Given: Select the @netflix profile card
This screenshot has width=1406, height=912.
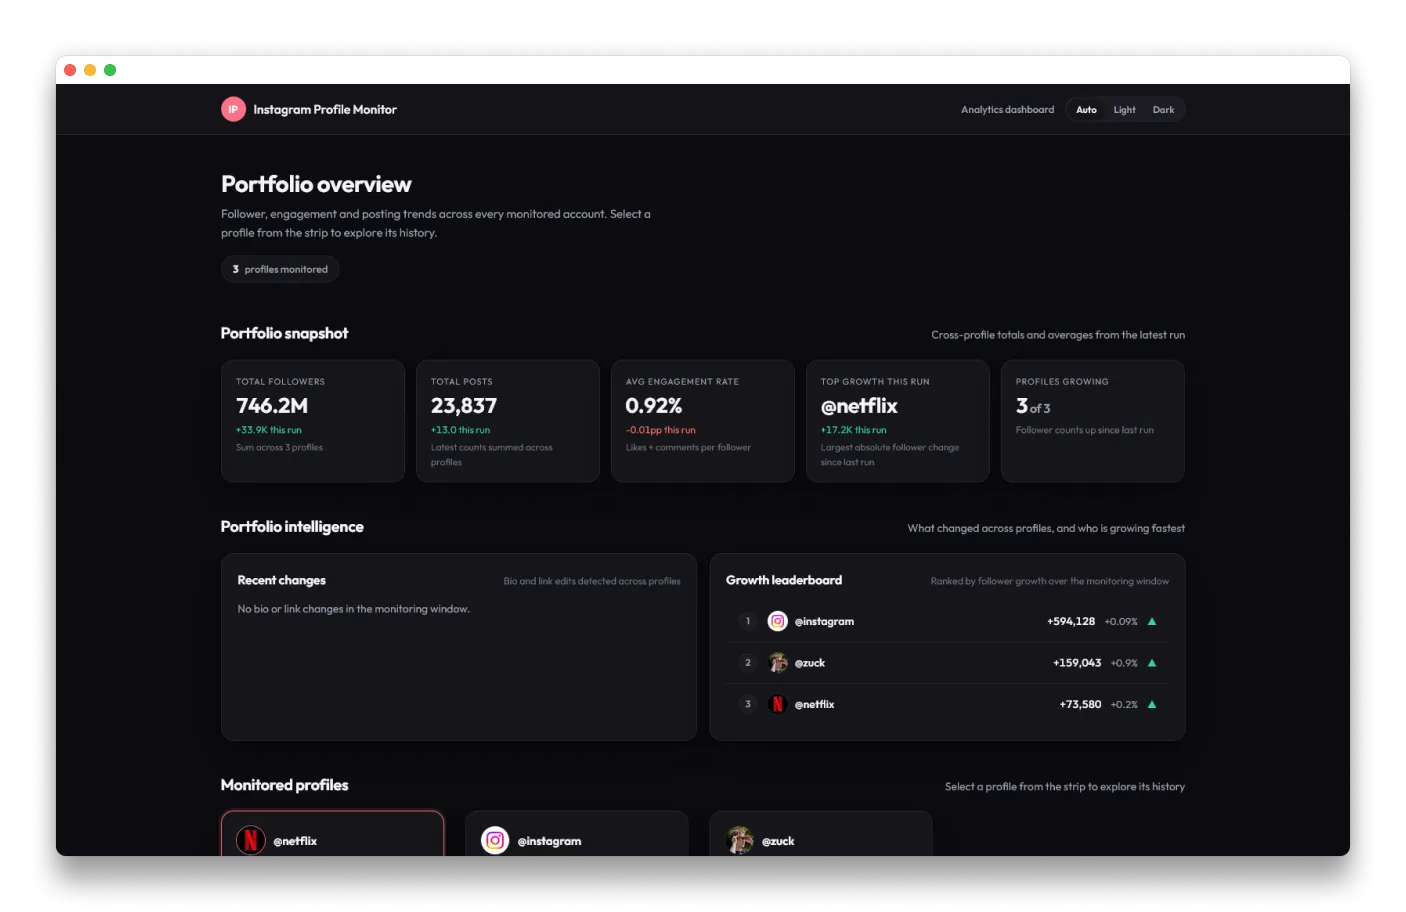Looking at the screenshot, I should (333, 834).
